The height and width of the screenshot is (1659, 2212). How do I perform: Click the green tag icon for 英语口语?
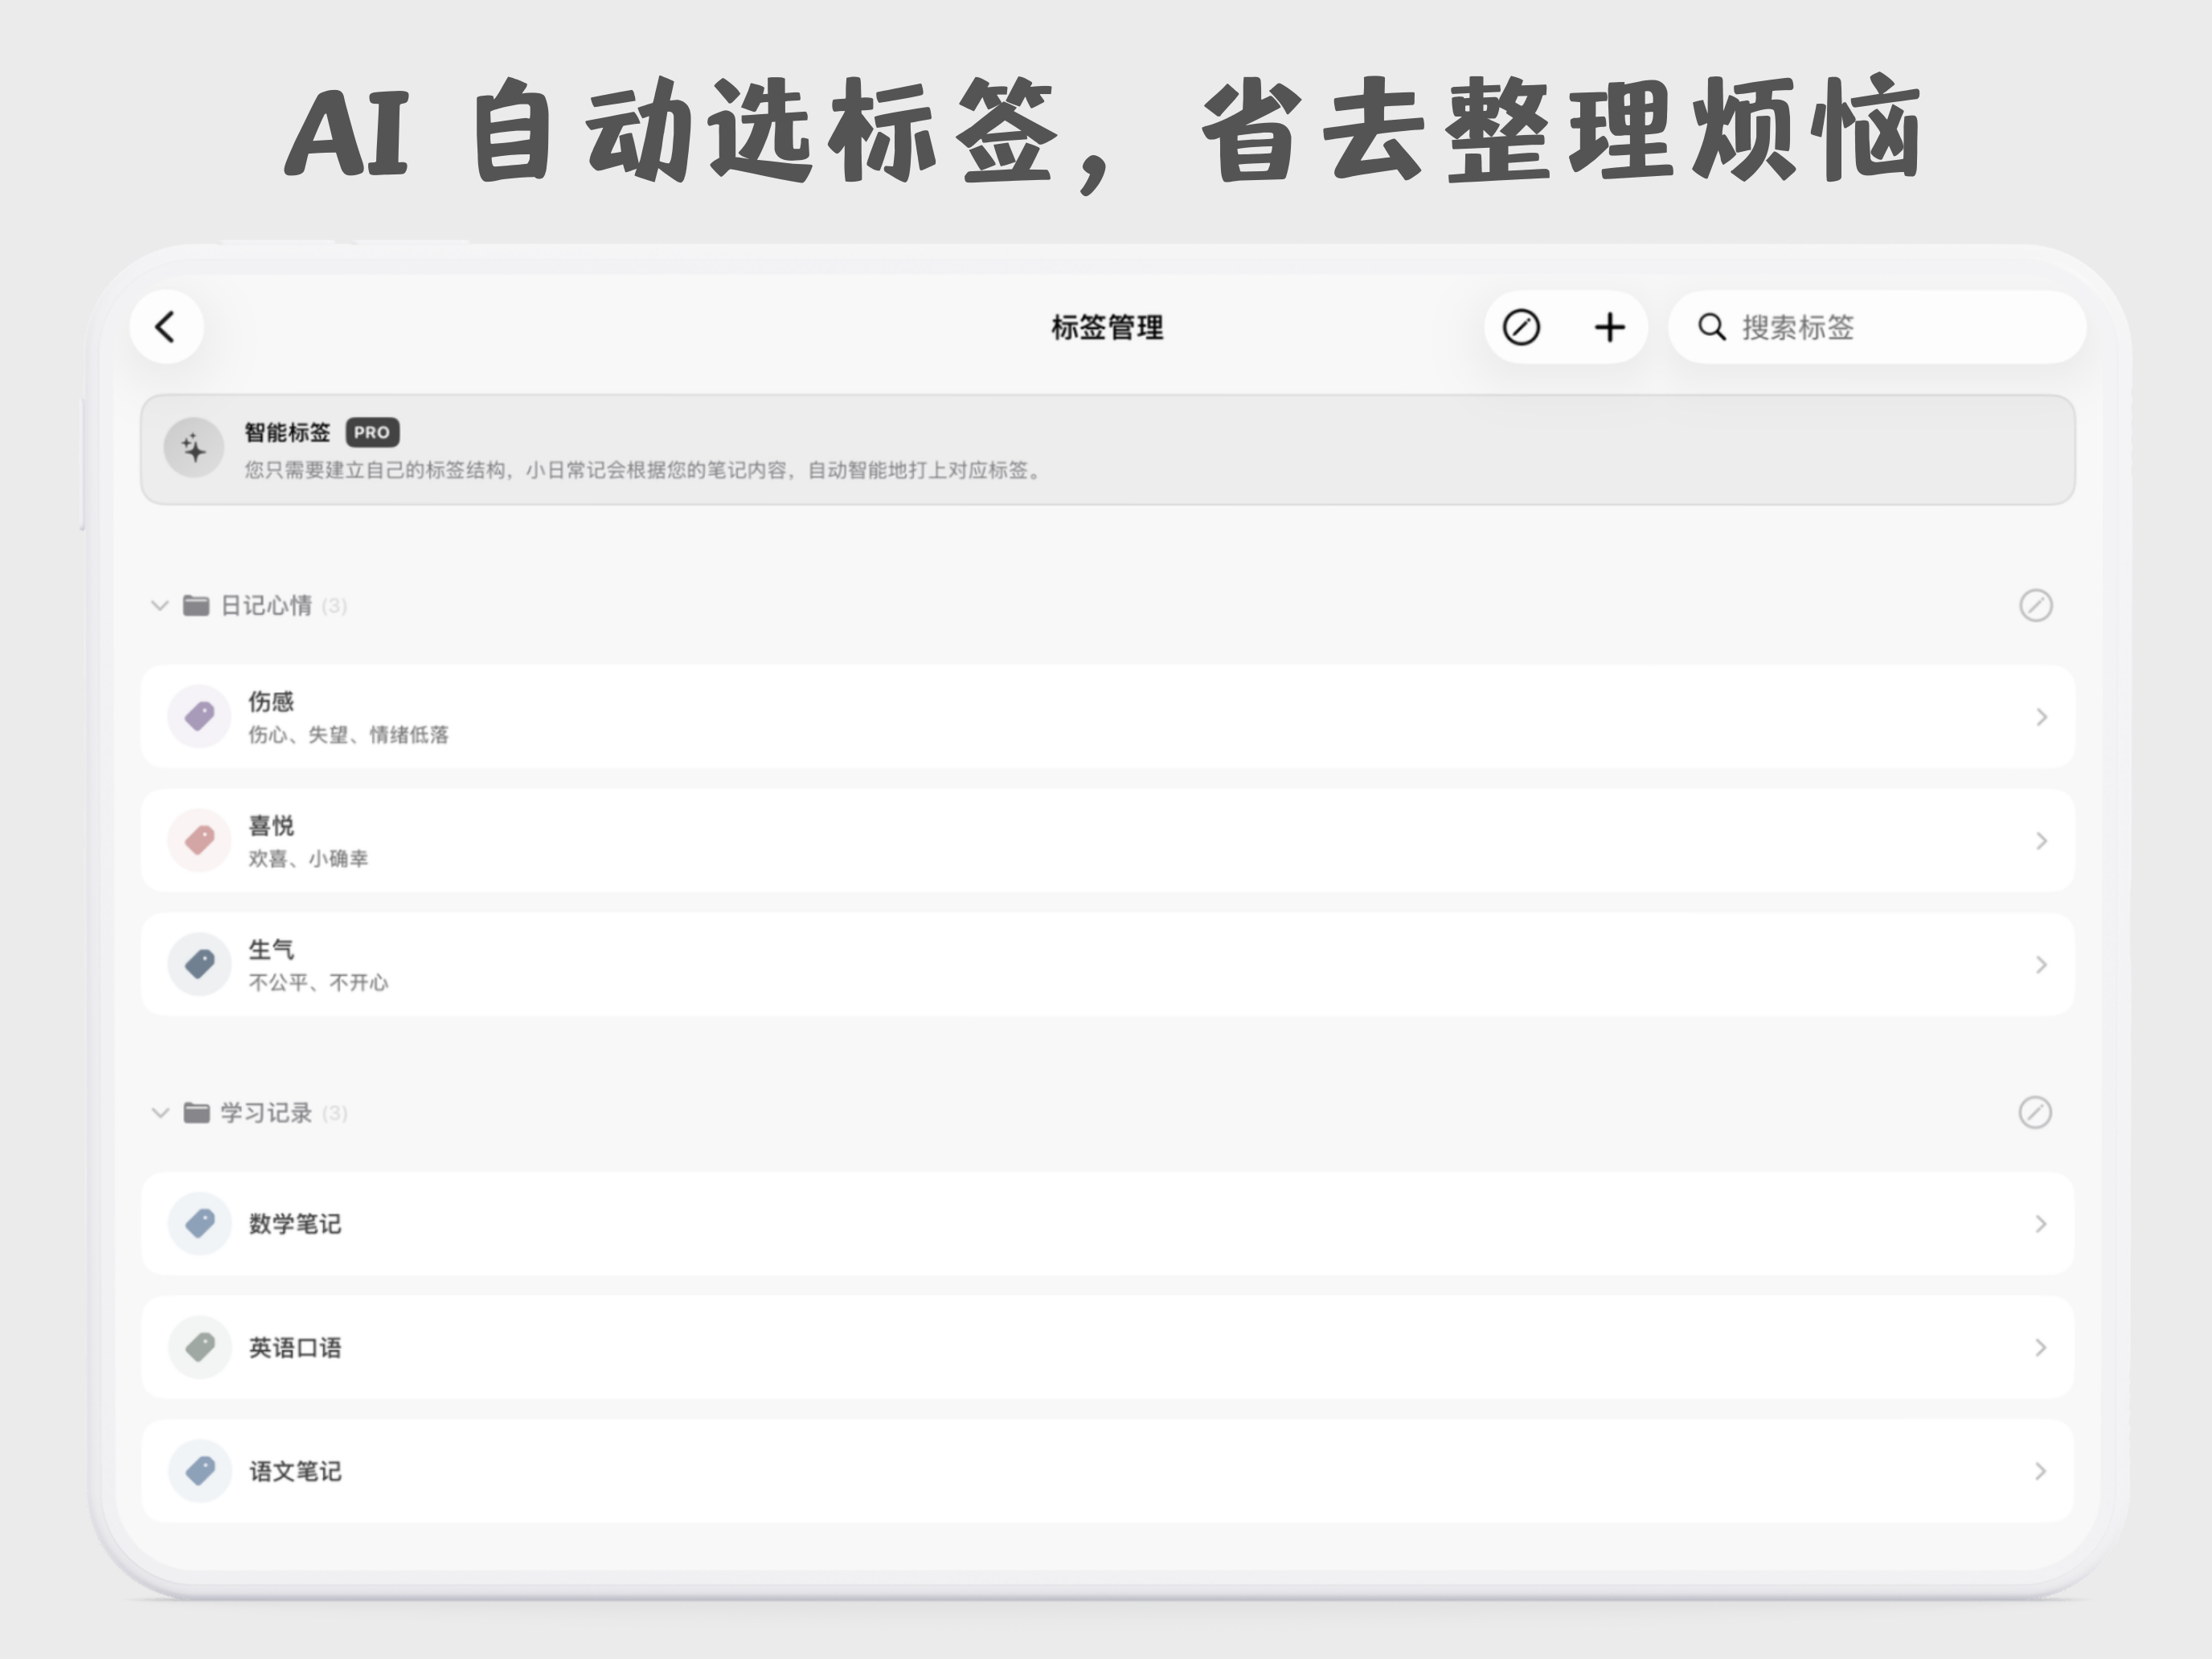pyautogui.click(x=200, y=1347)
